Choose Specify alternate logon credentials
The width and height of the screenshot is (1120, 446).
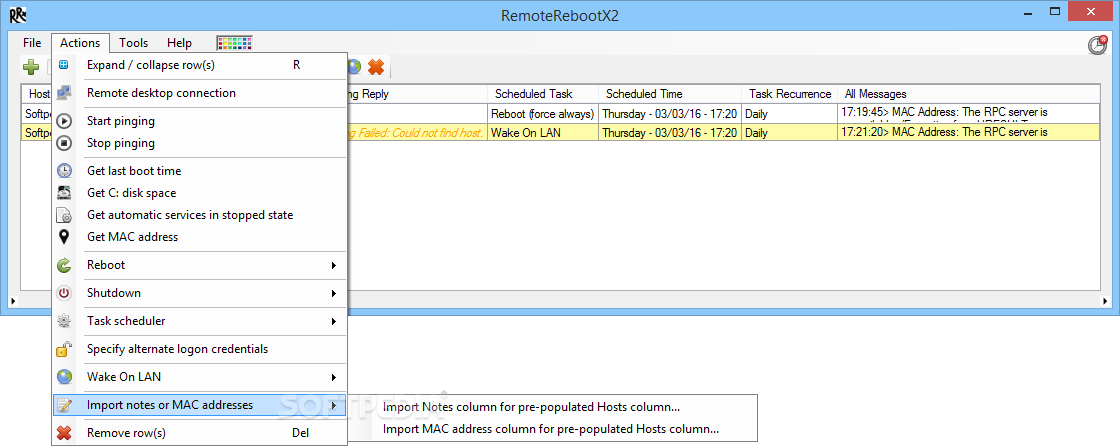[x=200, y=349]
